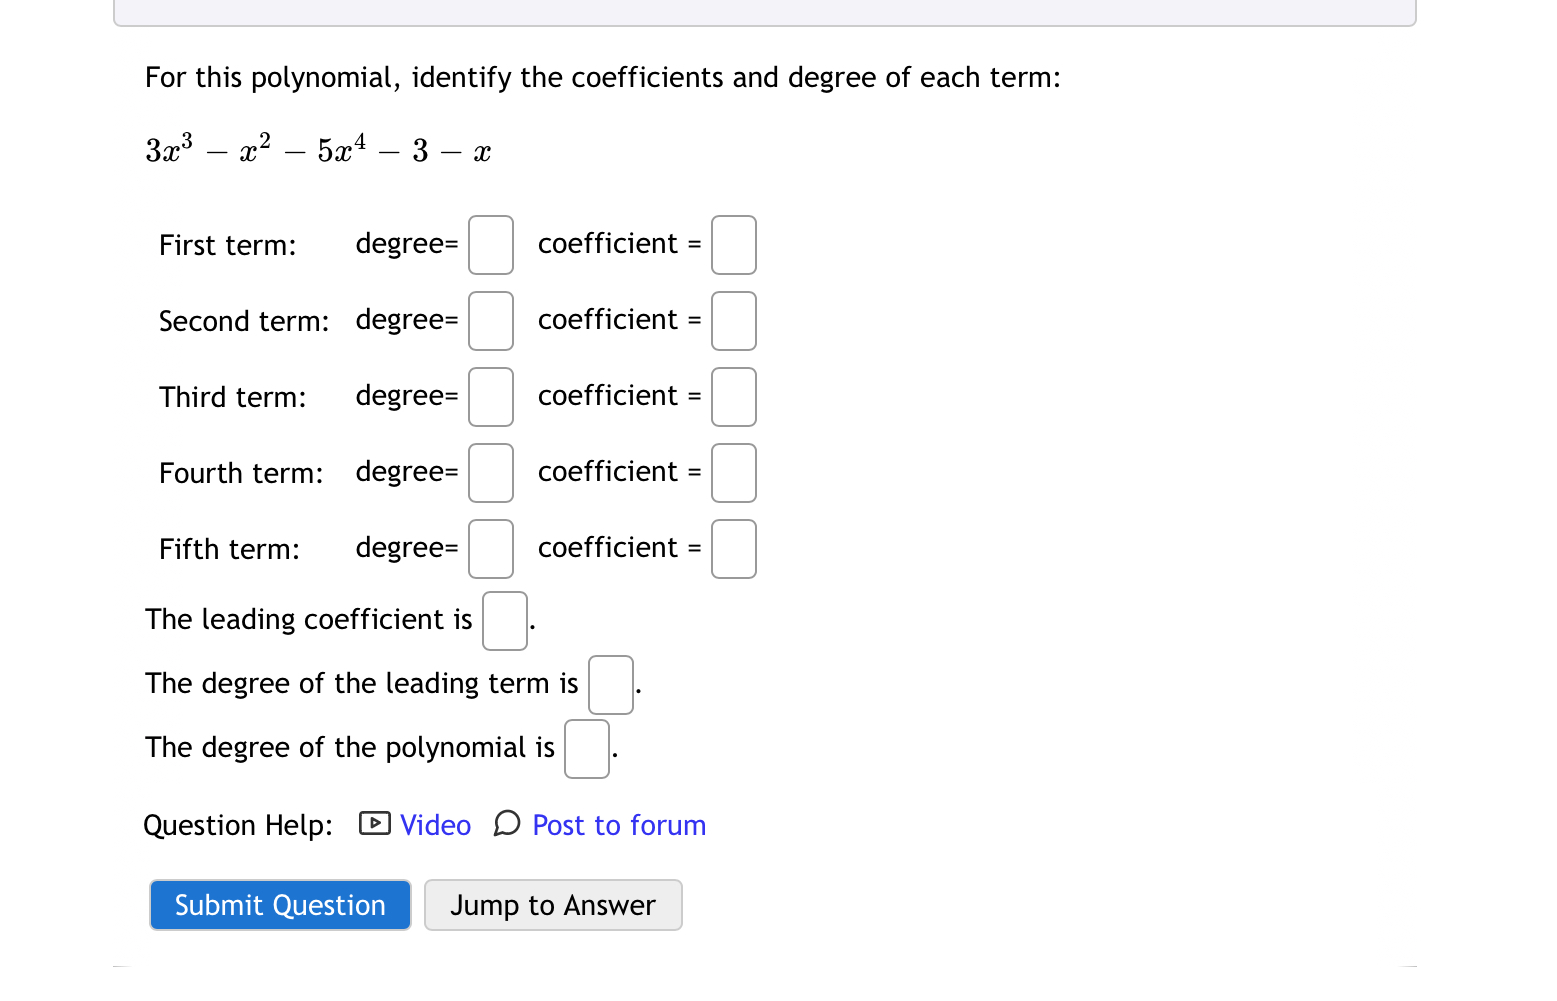
Task: Click the third term coefficient input box
Action: coord(733,396)
